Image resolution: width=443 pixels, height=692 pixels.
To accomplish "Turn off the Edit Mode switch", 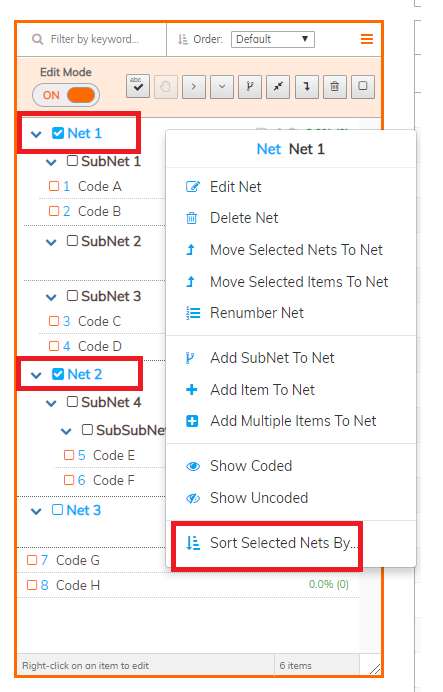I will (x=66, y=95).
